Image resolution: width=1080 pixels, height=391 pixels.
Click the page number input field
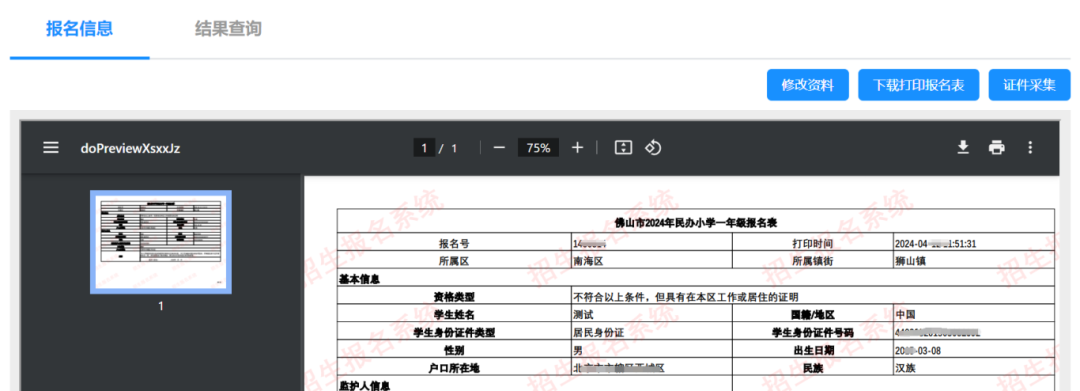[x=424, y=147]
